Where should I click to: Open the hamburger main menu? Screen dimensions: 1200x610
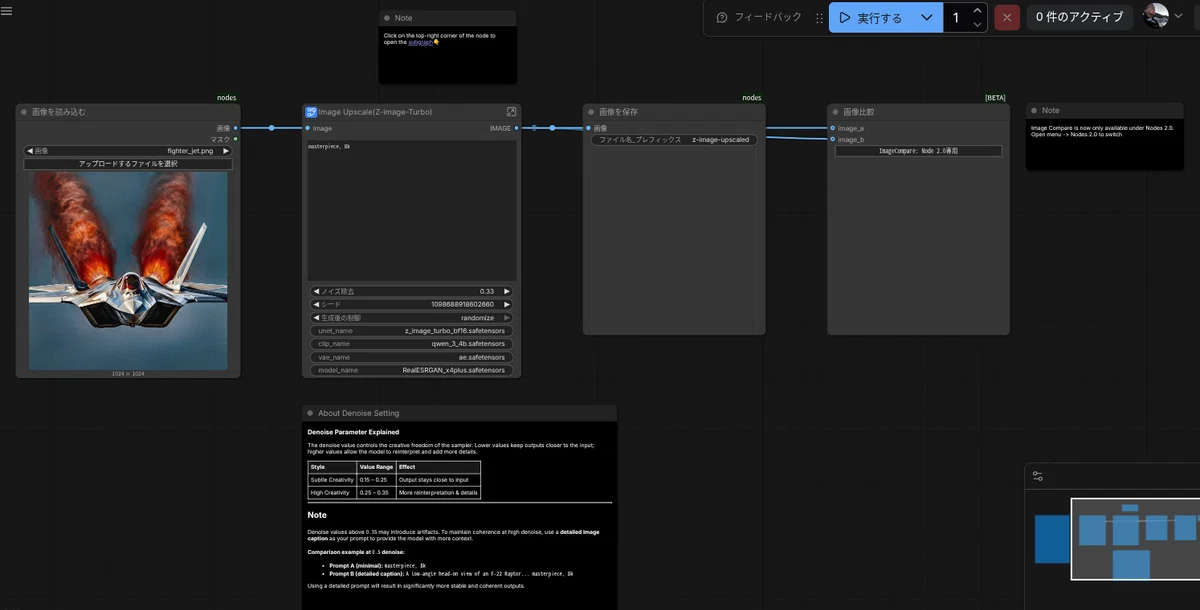coord(7,11)
